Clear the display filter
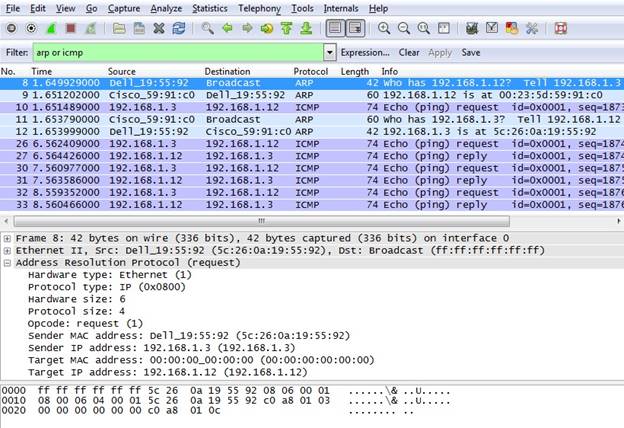This screenshot has width=624, height=428. pos(409,53)
